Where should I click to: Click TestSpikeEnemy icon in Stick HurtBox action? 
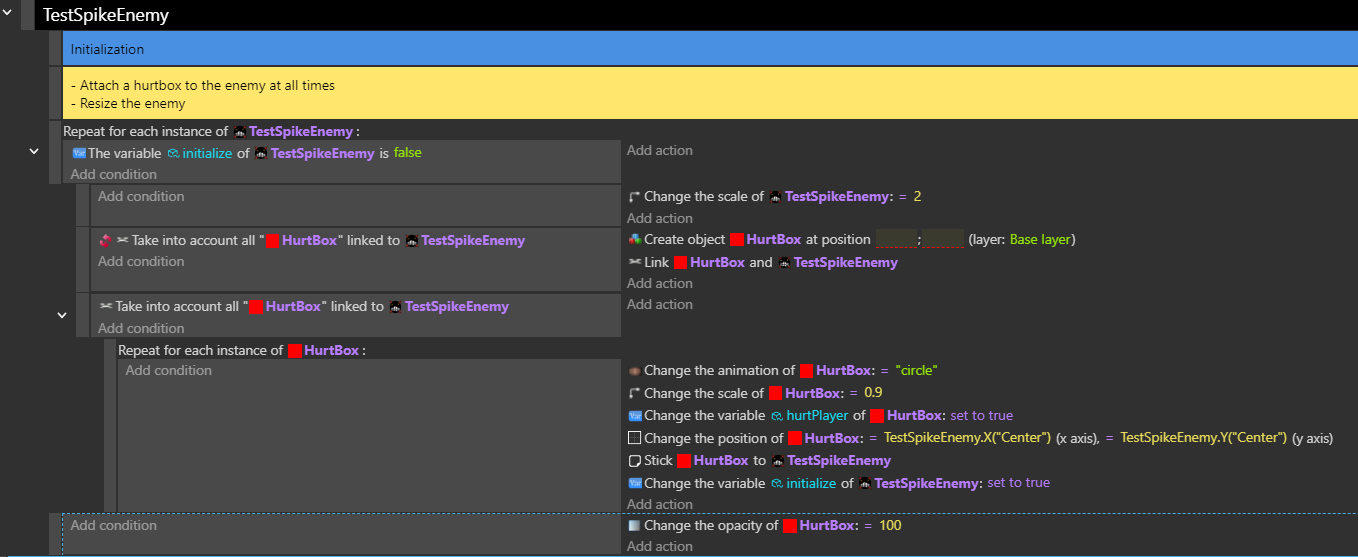778,461
